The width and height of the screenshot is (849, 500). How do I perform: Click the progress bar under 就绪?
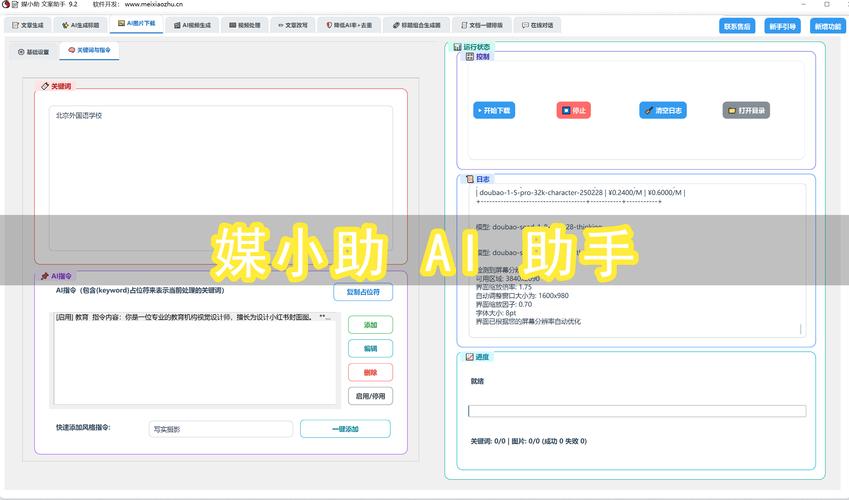(x=637, y=411)
